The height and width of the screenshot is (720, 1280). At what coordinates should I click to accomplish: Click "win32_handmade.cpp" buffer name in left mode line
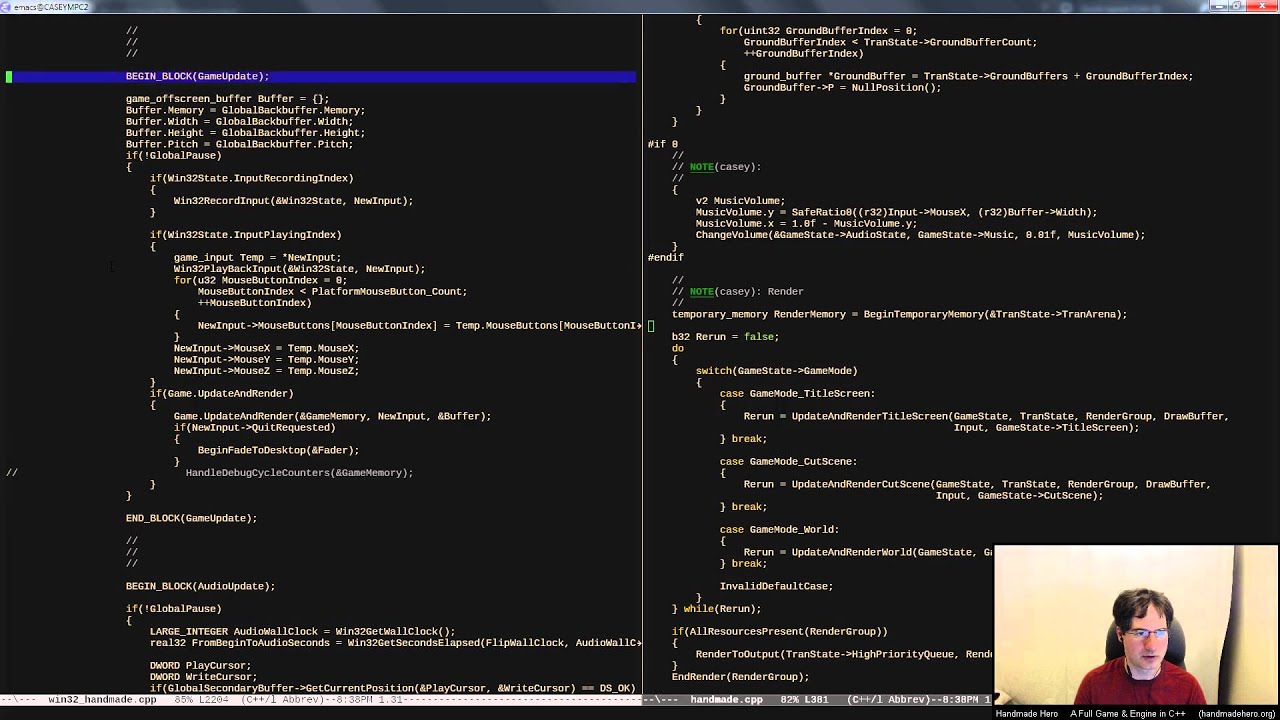(102, 700)
